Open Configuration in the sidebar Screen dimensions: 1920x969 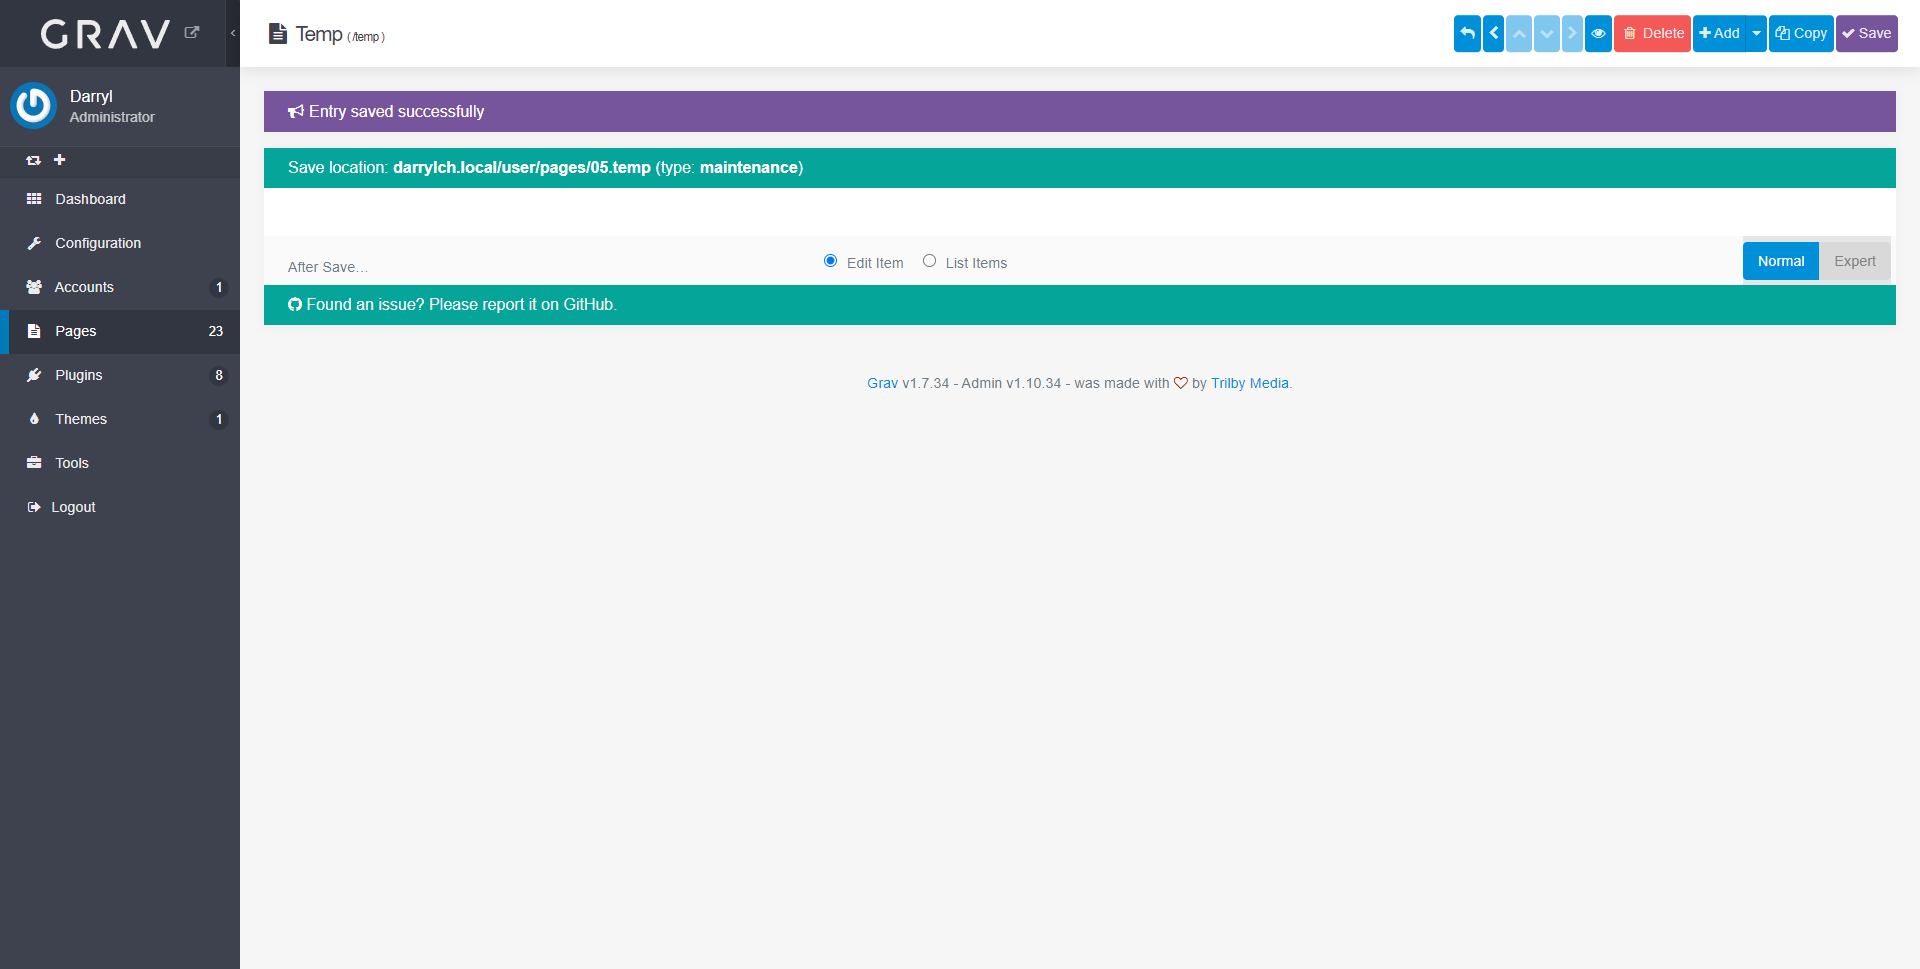[120, 243]
